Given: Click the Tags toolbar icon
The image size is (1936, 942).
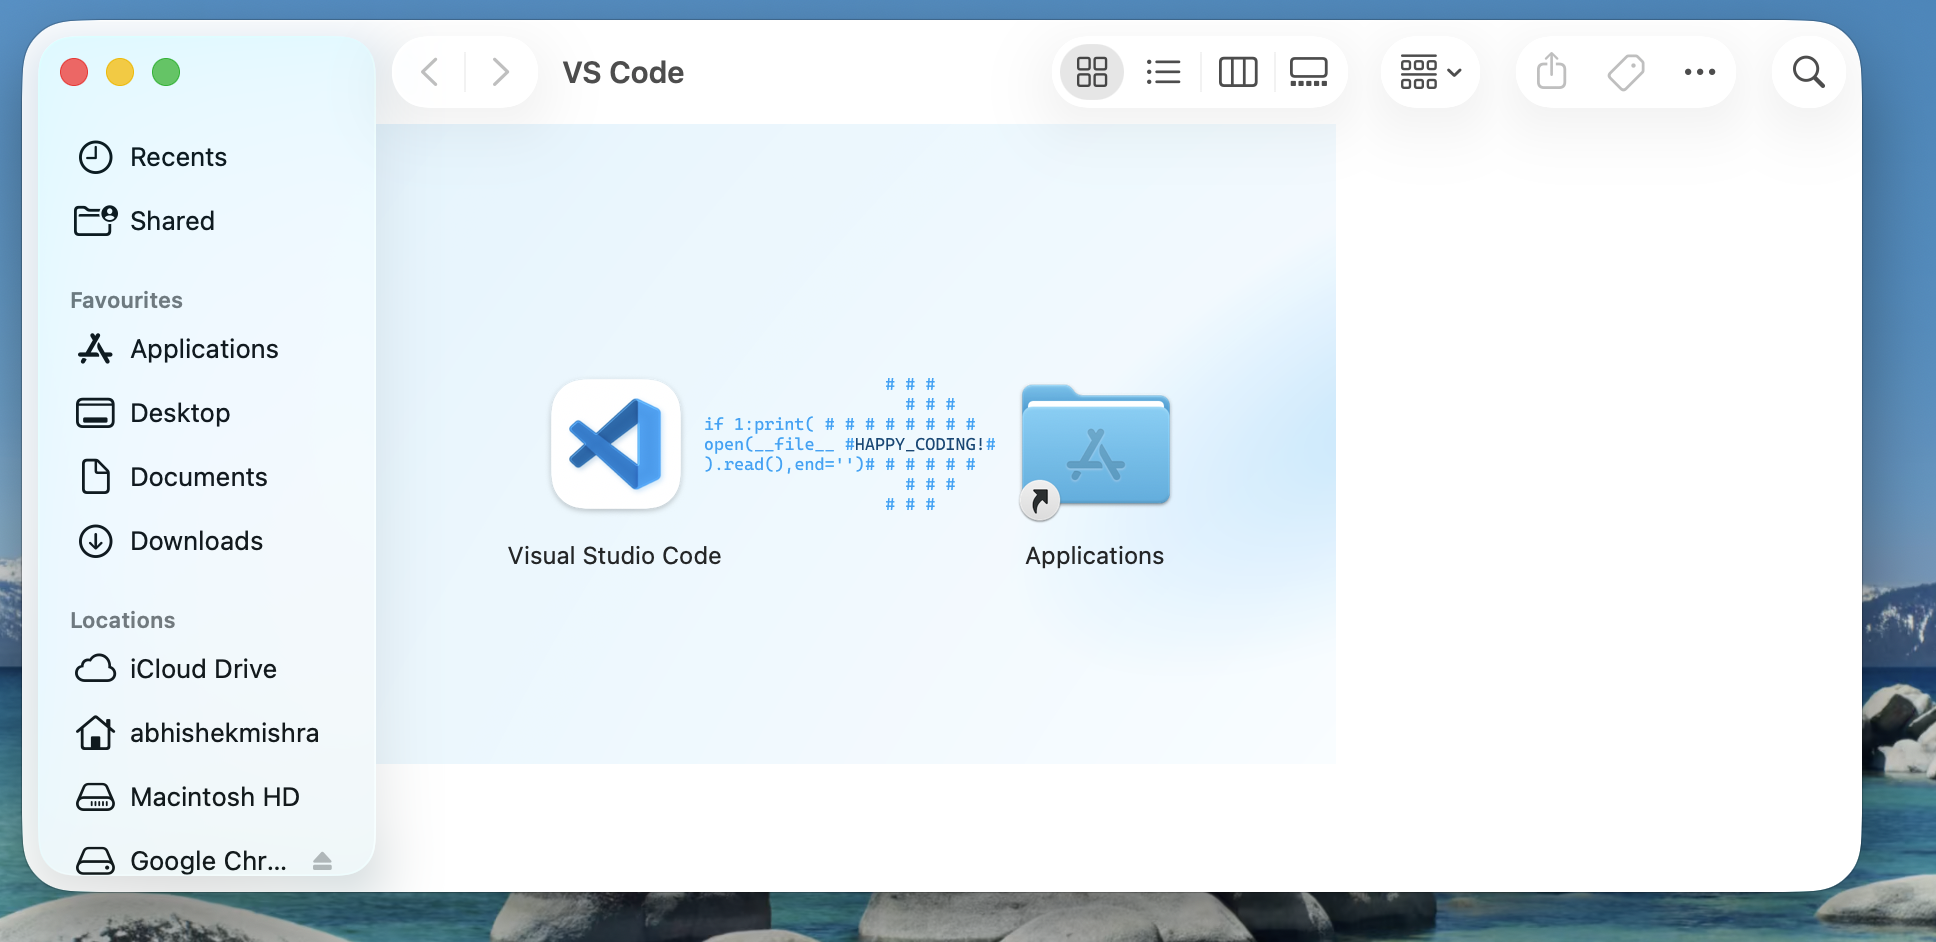Looking at the screenshot, I should [1625, 72].
